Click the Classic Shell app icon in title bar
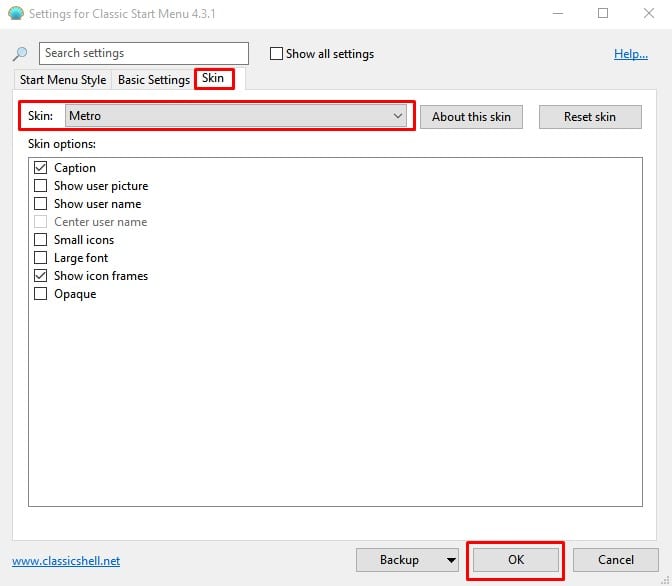672x586 pixels. 16,13
